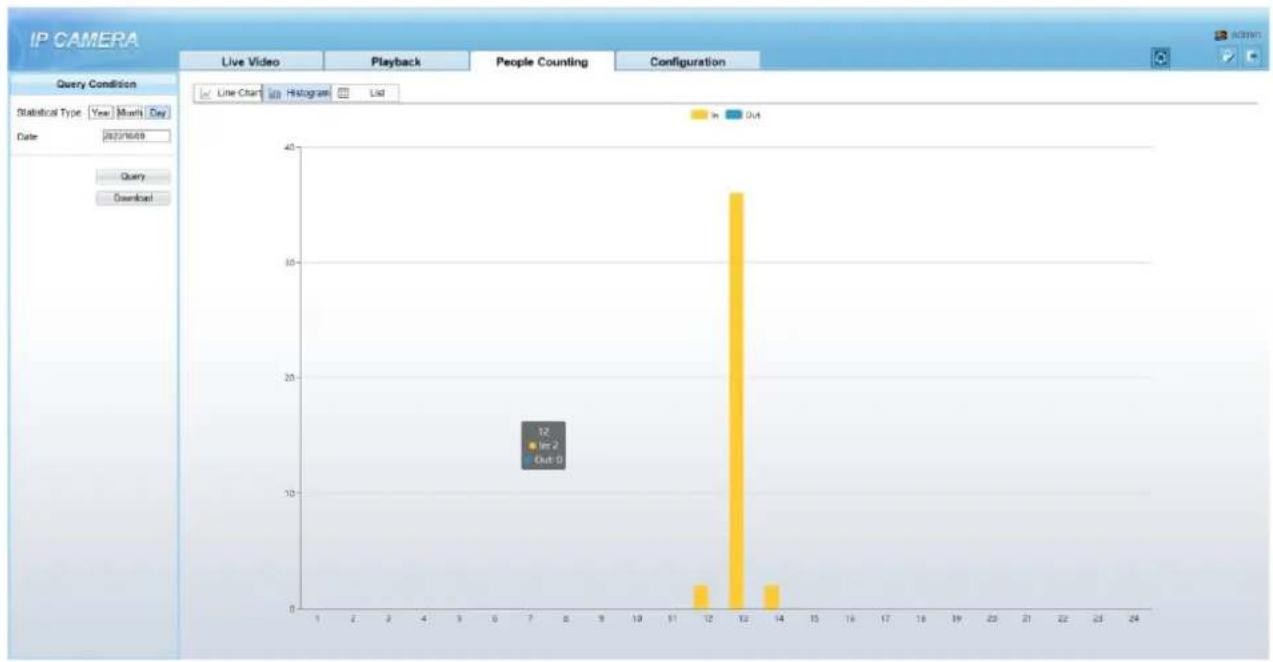Click the Download button
The height and width of the screenshot is (662, 1273).
(x=133, y=198)
